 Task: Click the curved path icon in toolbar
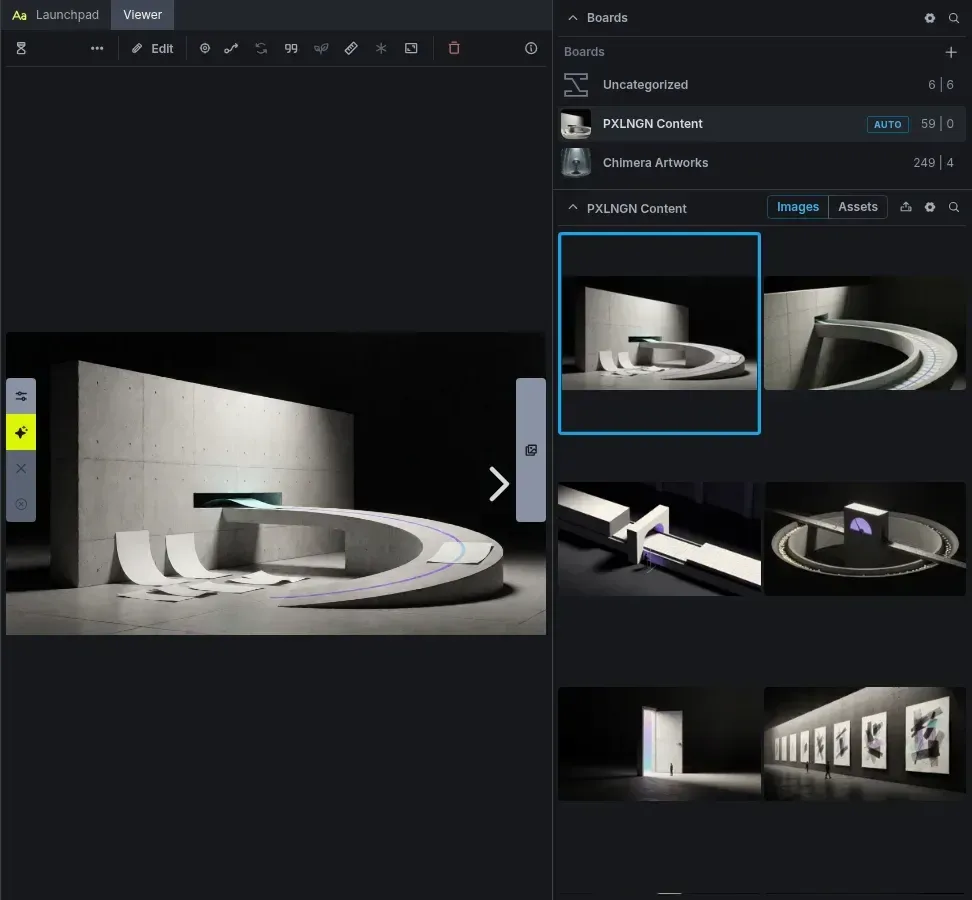231,48
